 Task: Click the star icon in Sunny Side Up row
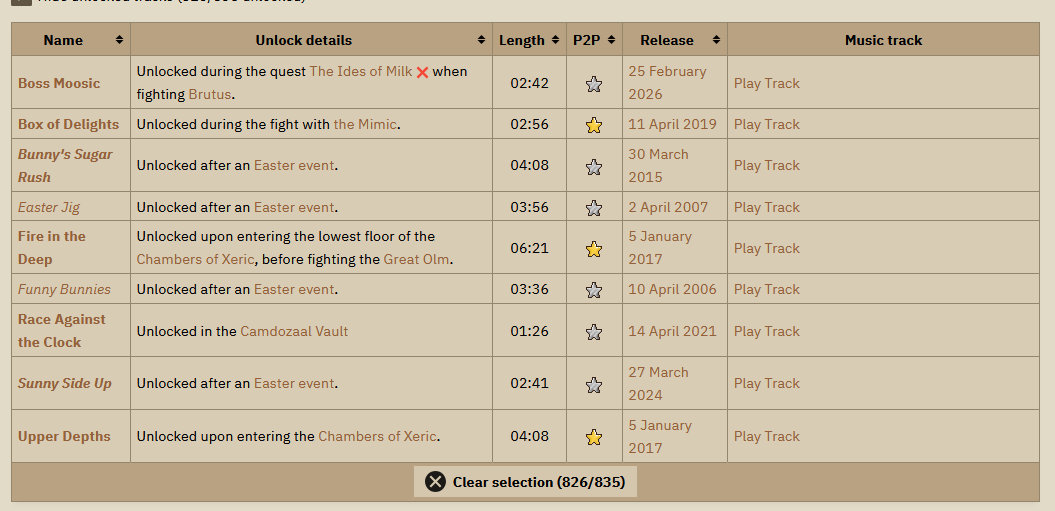pyautogui.click(x=593, y=384)
